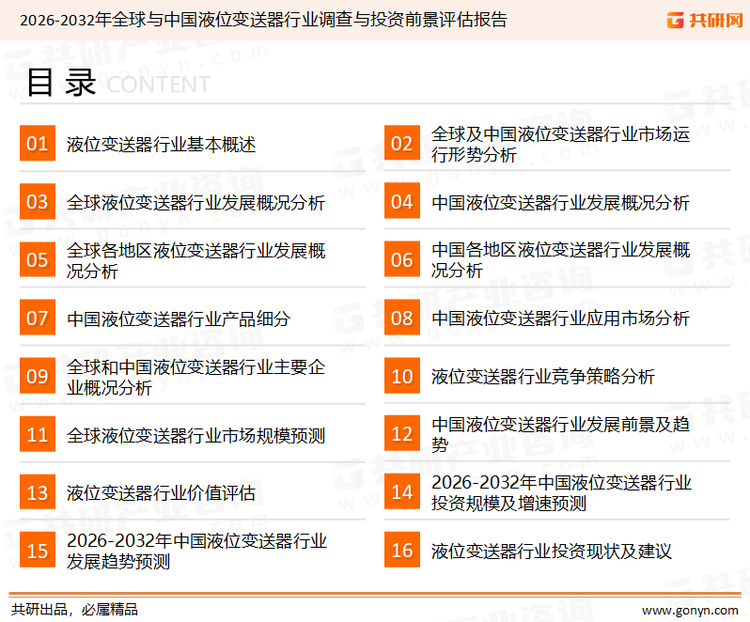Click the orange 06 number box
Image resolution: width=750 pixels, height=622 pixels.
(x=402, y=259)
